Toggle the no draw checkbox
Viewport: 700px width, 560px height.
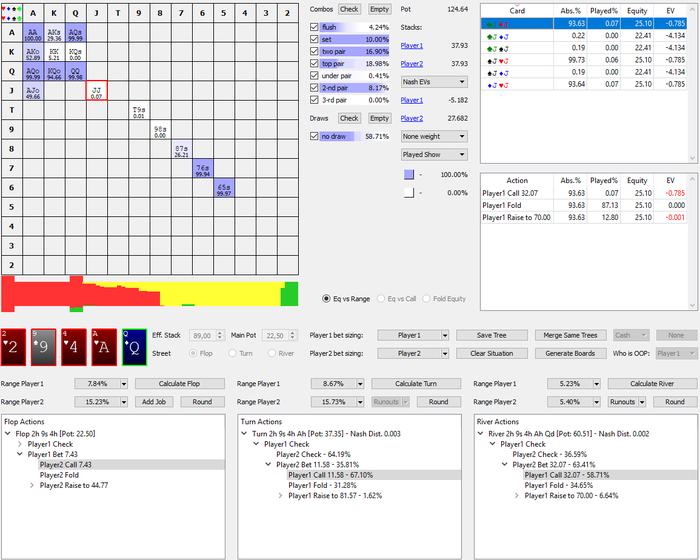[314, 136]
